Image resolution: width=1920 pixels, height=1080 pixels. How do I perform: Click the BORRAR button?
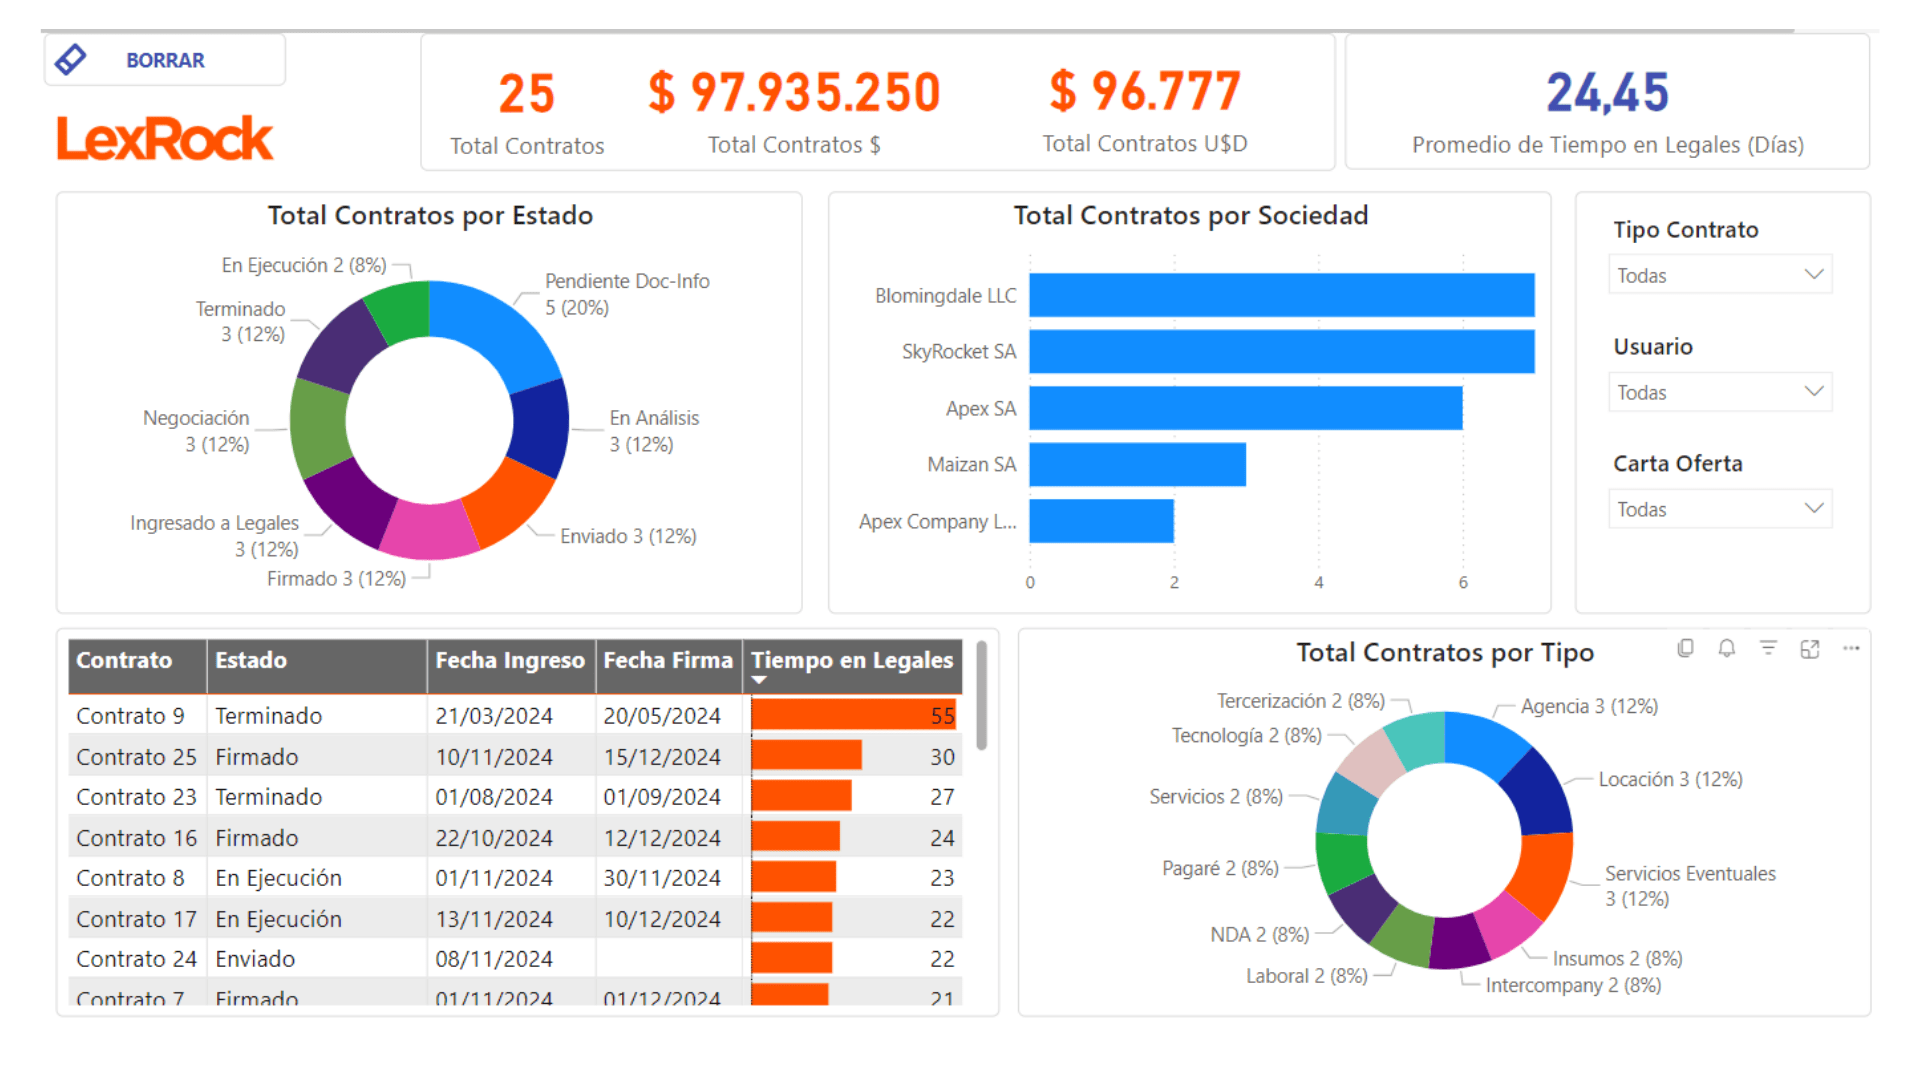(x=165, y=60)
